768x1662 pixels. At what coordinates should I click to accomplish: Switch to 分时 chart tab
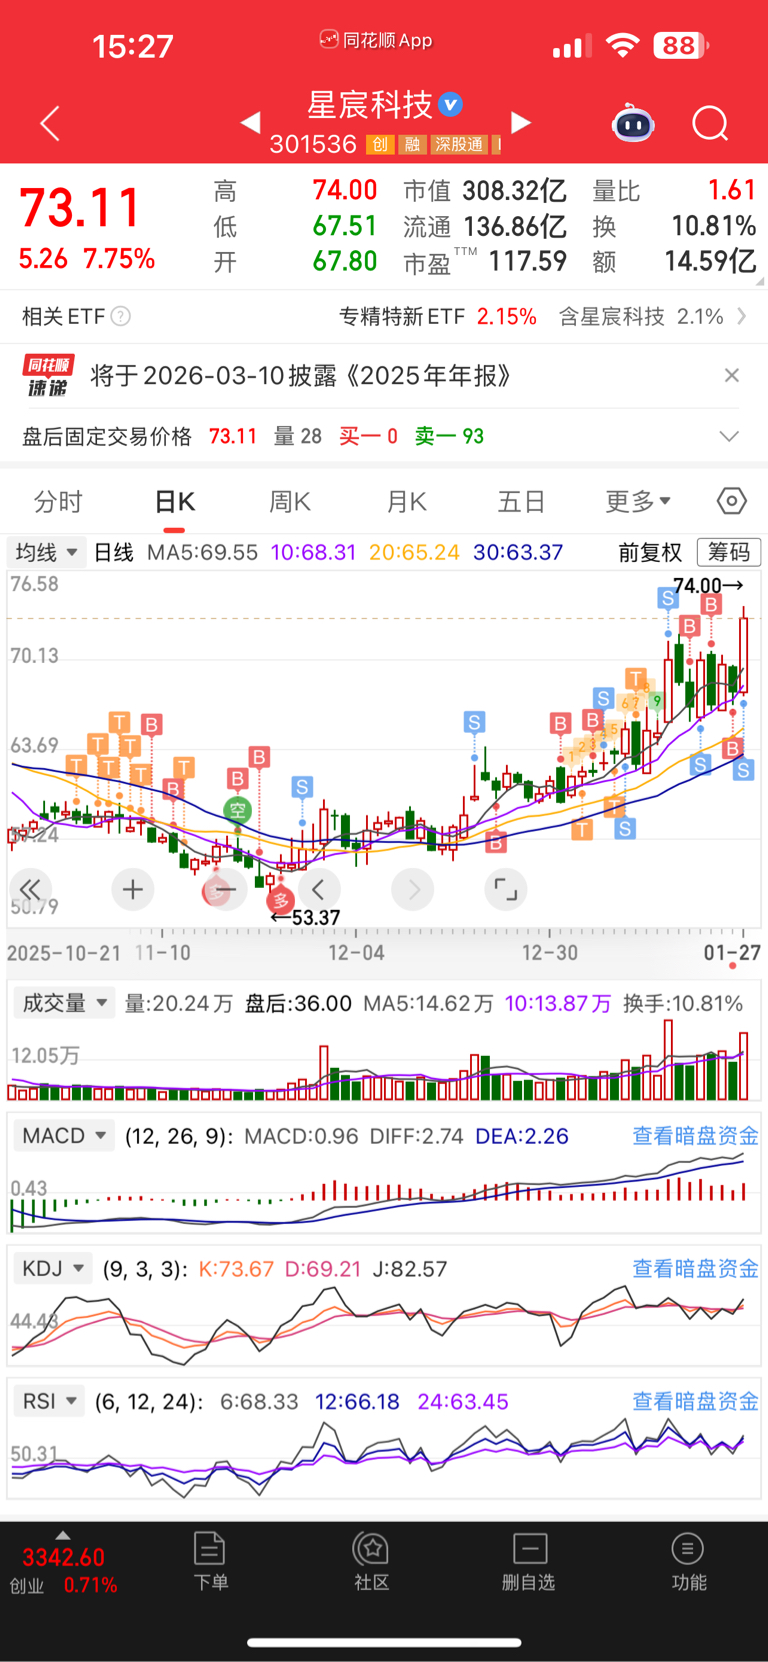(x=58, y=501)
